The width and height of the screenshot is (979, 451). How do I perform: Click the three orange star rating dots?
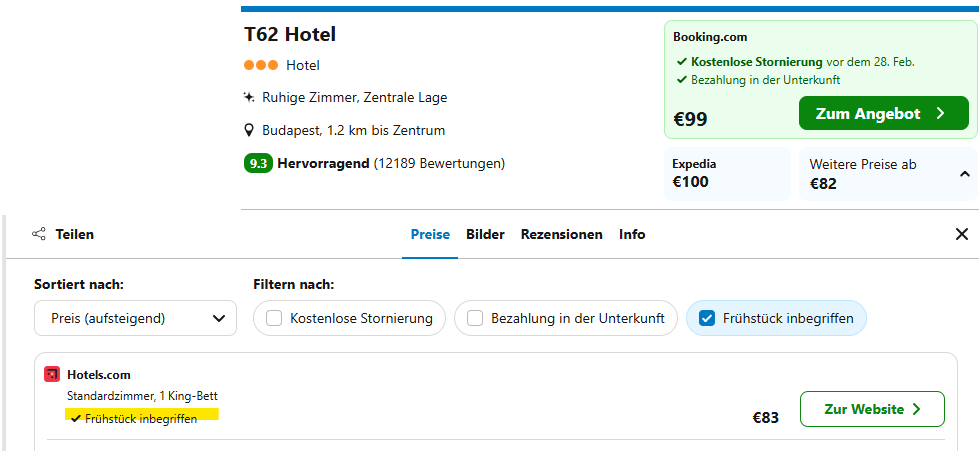tap(261, 65)
